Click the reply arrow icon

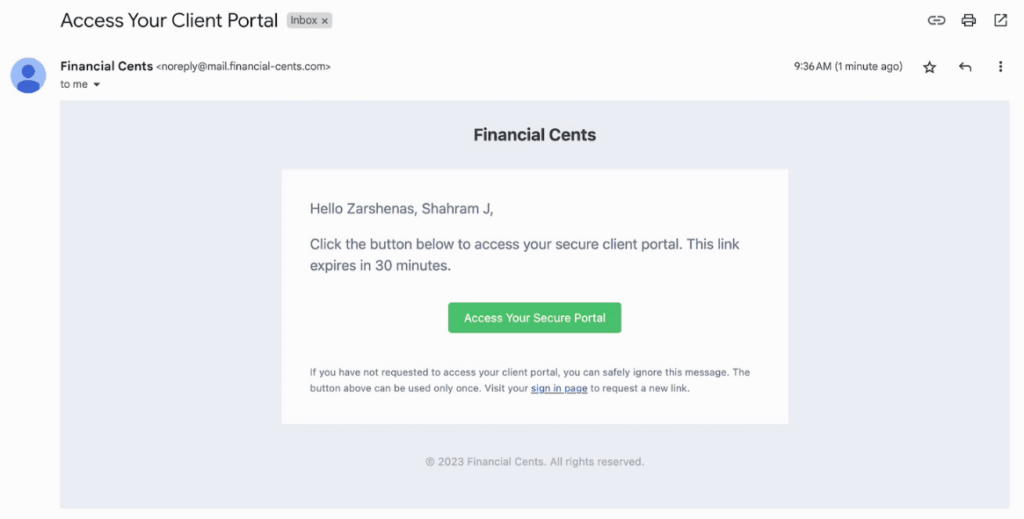click(965, 67)
